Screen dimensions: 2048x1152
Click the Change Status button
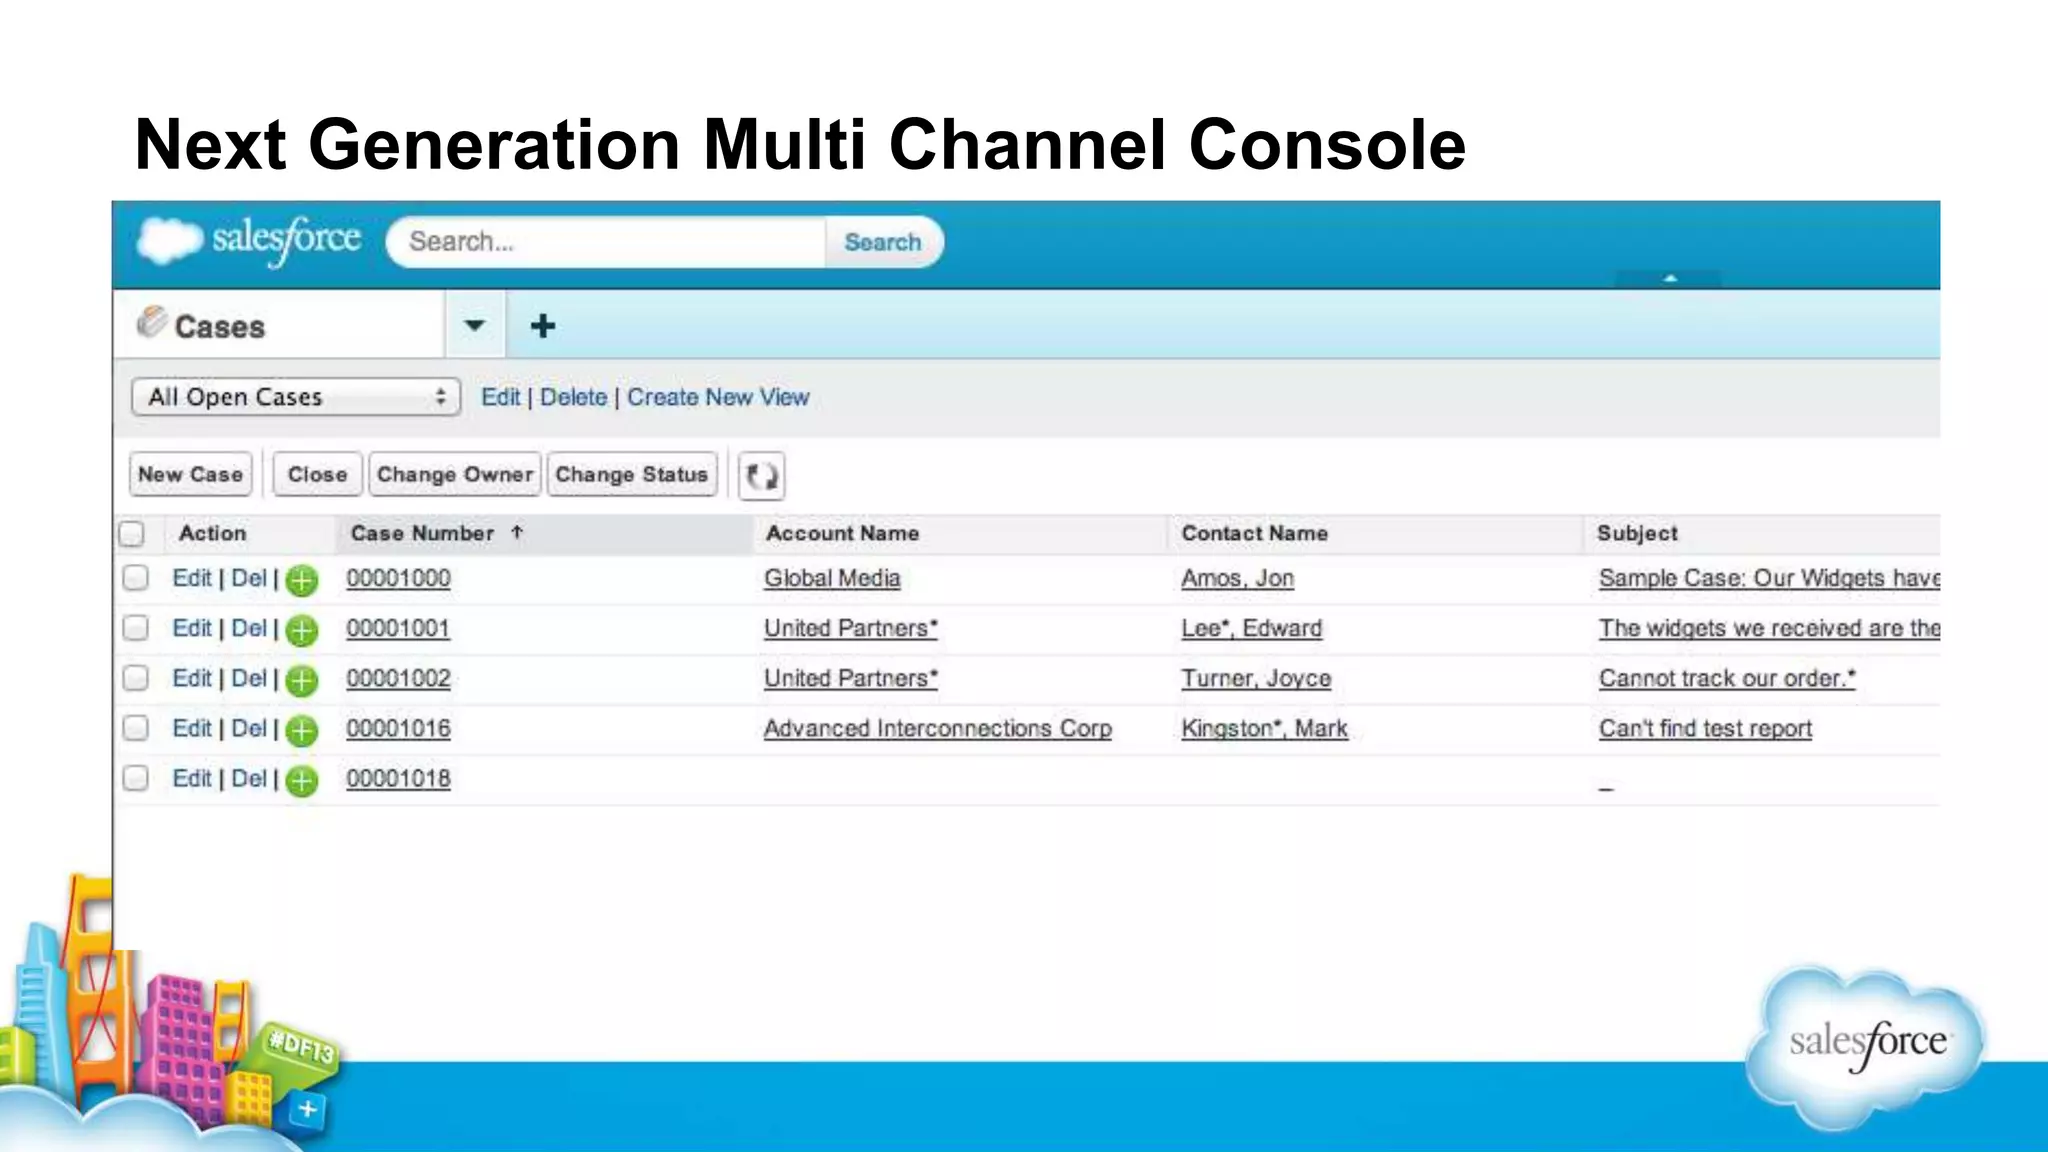[632, 474]
